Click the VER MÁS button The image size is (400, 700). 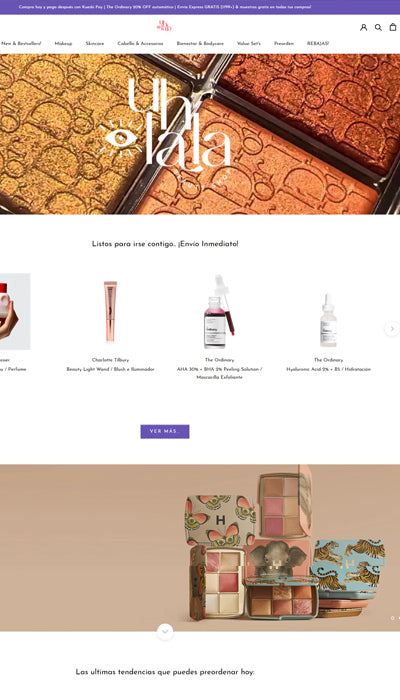click(165, 431)
